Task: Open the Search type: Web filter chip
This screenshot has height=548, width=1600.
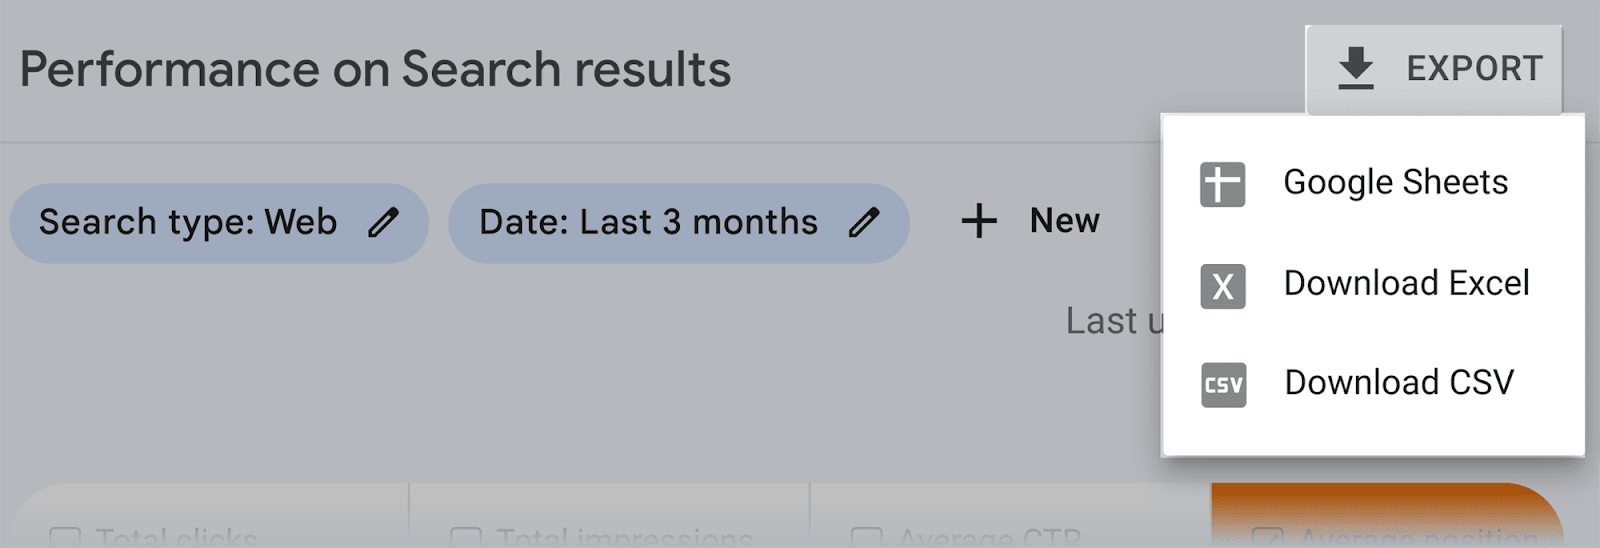Action: pos(188,223)
